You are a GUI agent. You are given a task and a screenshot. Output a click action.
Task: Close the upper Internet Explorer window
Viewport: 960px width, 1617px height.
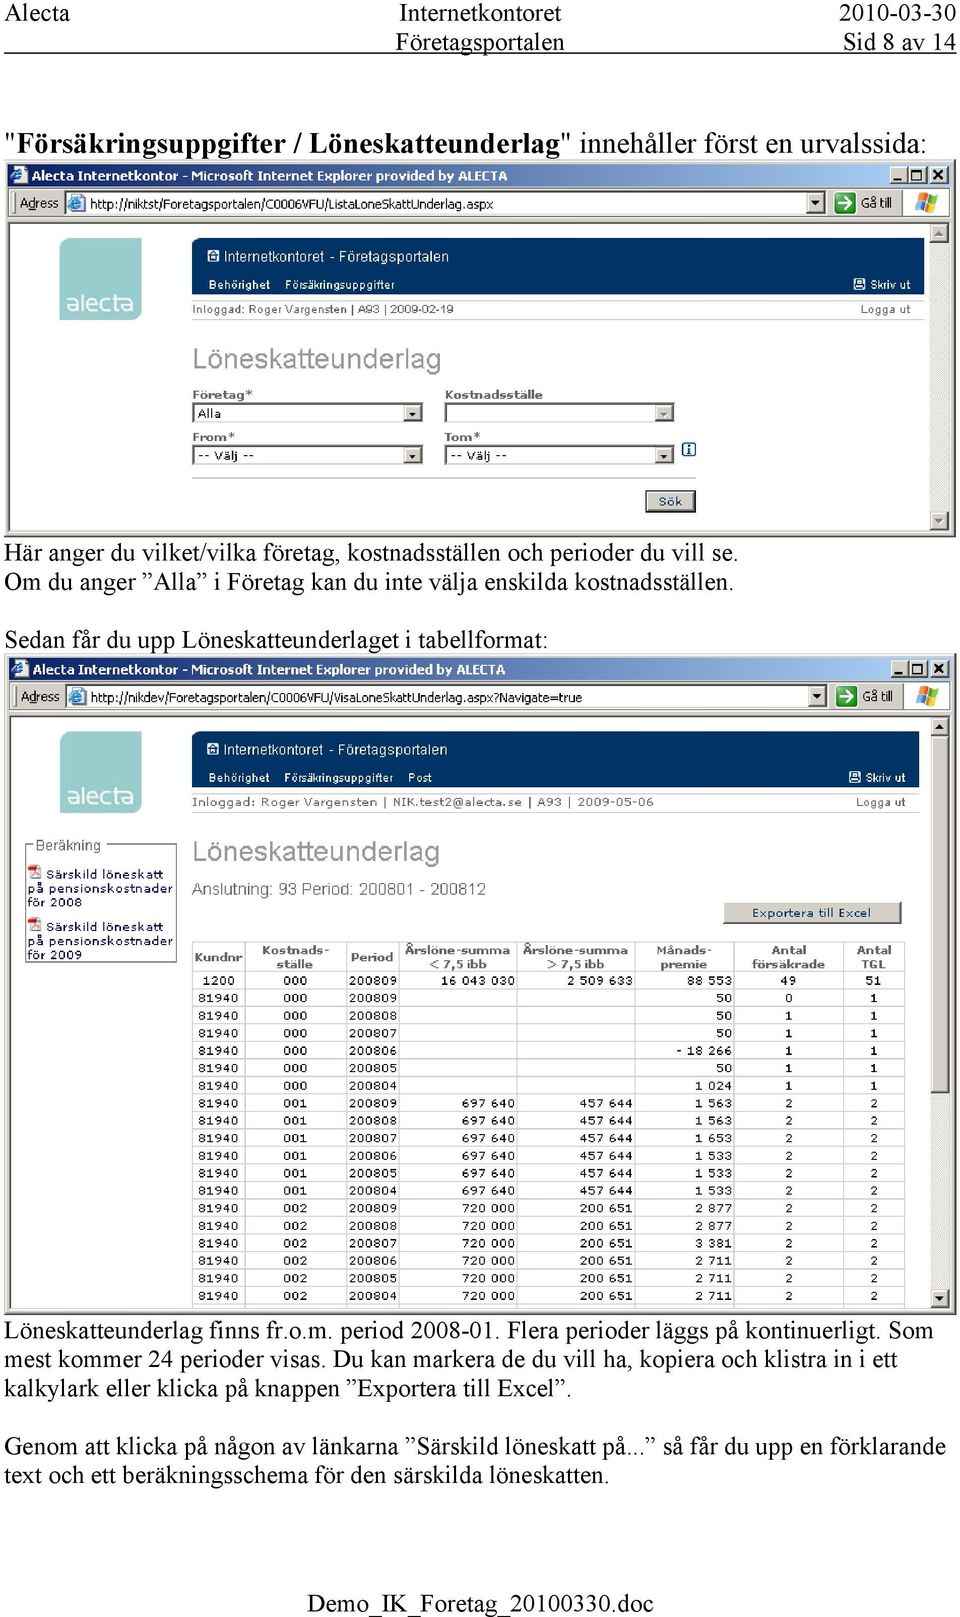tap(938, 175)
